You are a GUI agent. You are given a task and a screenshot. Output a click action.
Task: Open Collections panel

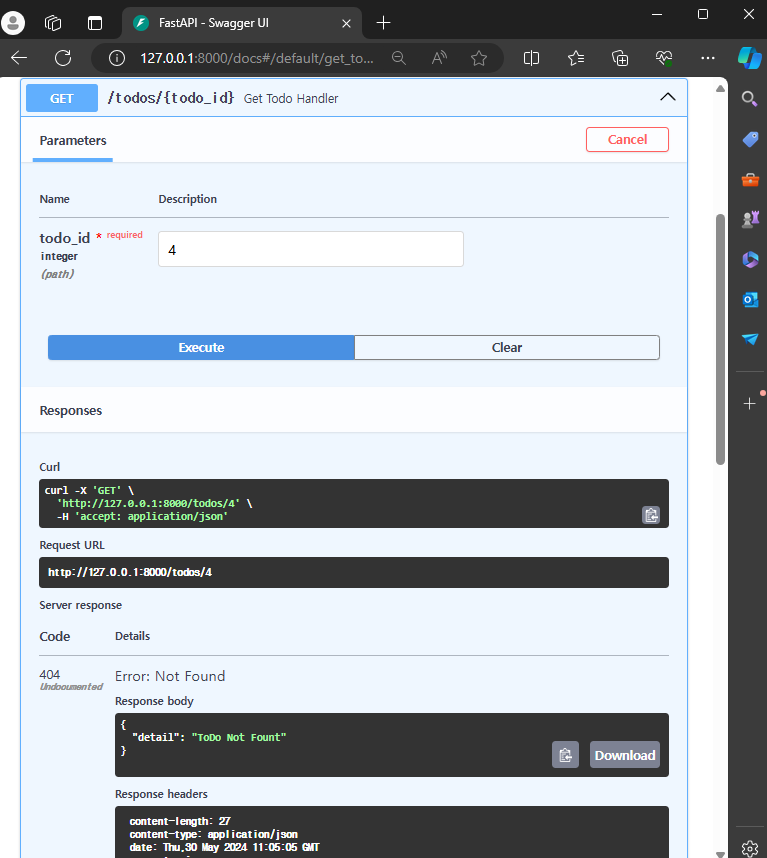pyautogui.click(x=620, y=58)
